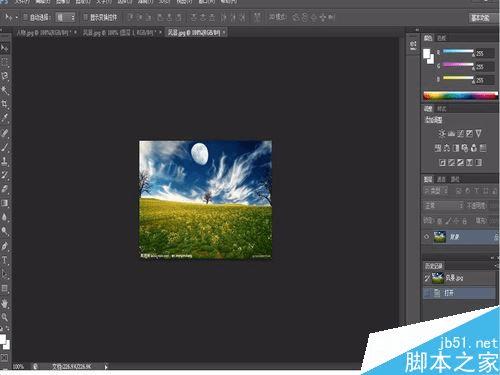Click the 风景.jpg history snapshot
Viewport: 500px width, 375px height.
pos(459,278)
